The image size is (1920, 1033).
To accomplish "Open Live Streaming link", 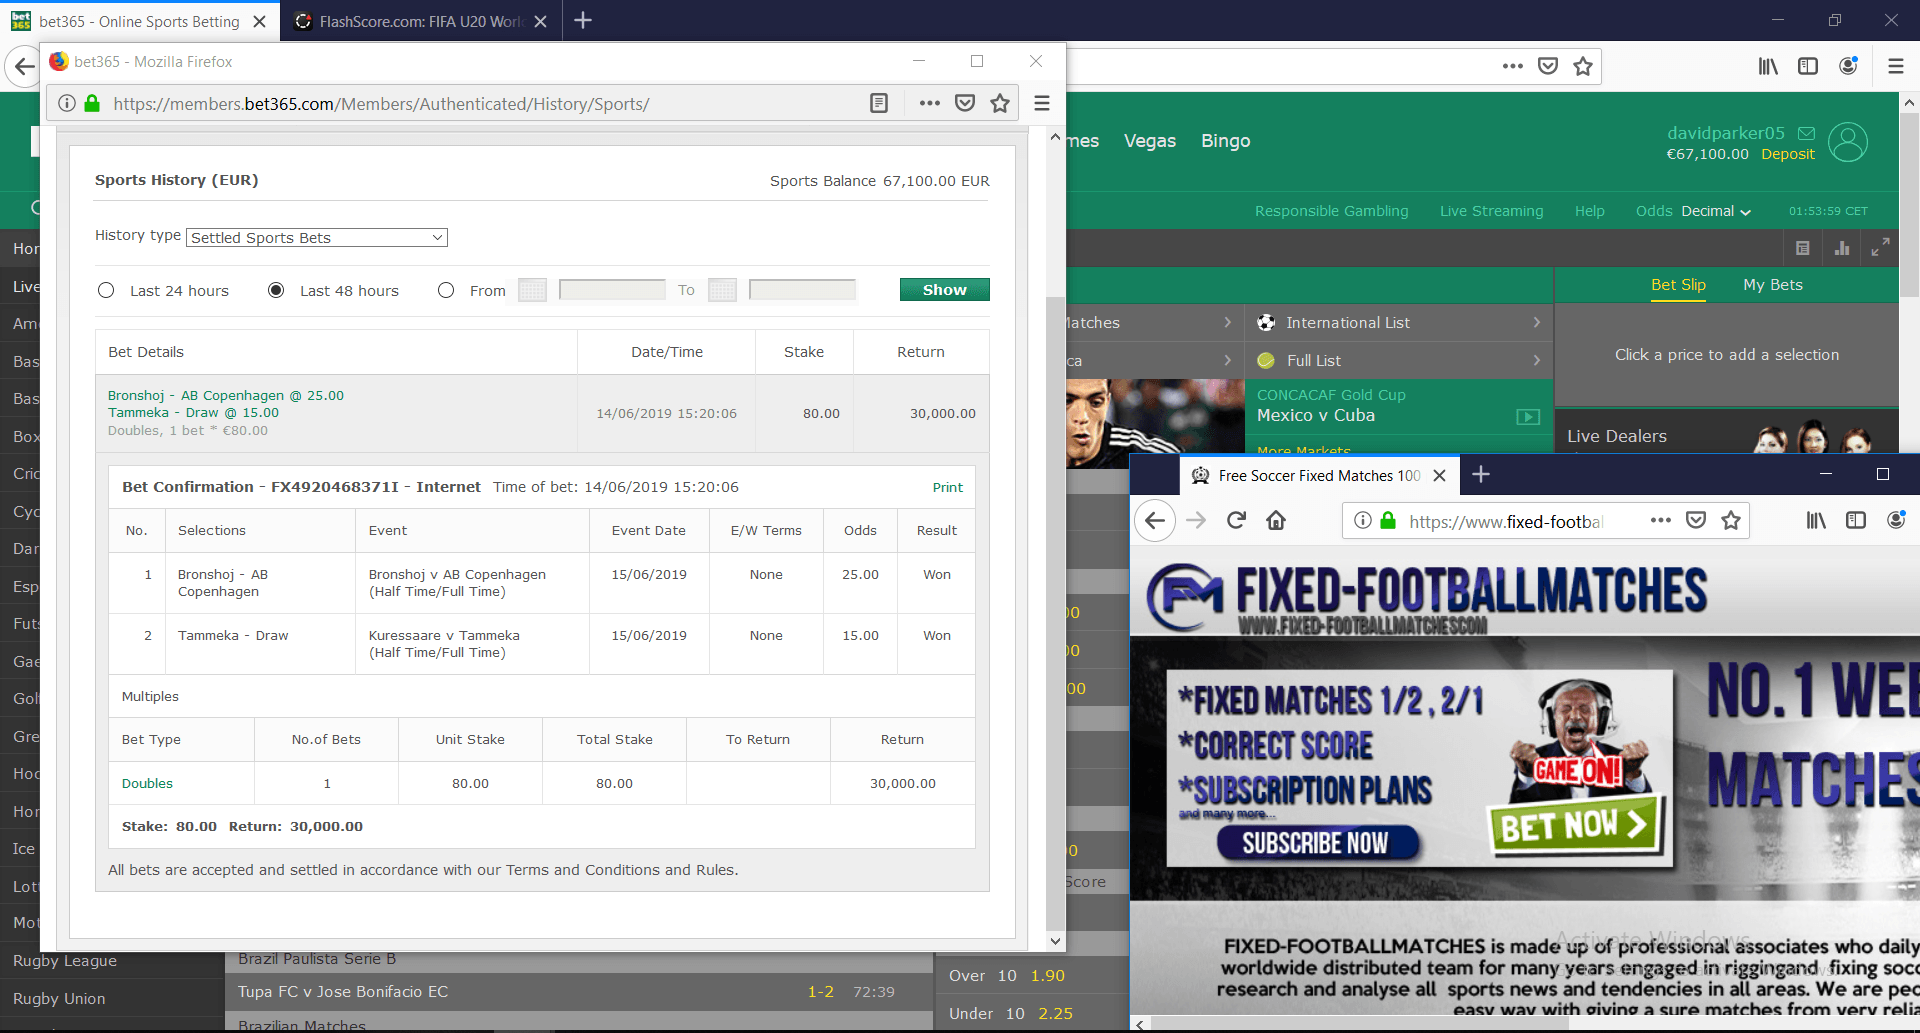I will (x=1492, y=211).
